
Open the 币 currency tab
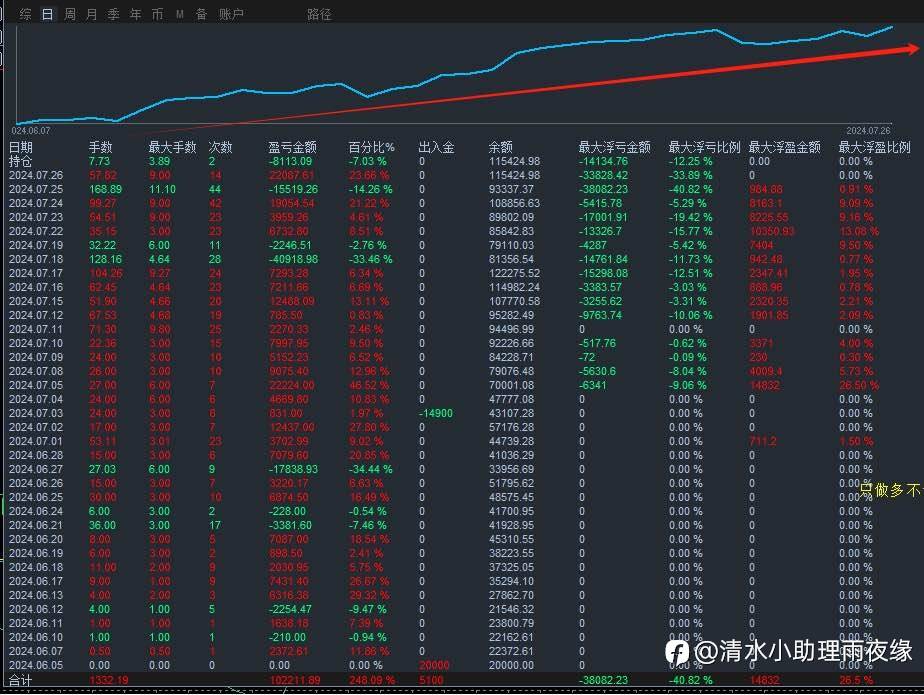[x=157, y=14]
